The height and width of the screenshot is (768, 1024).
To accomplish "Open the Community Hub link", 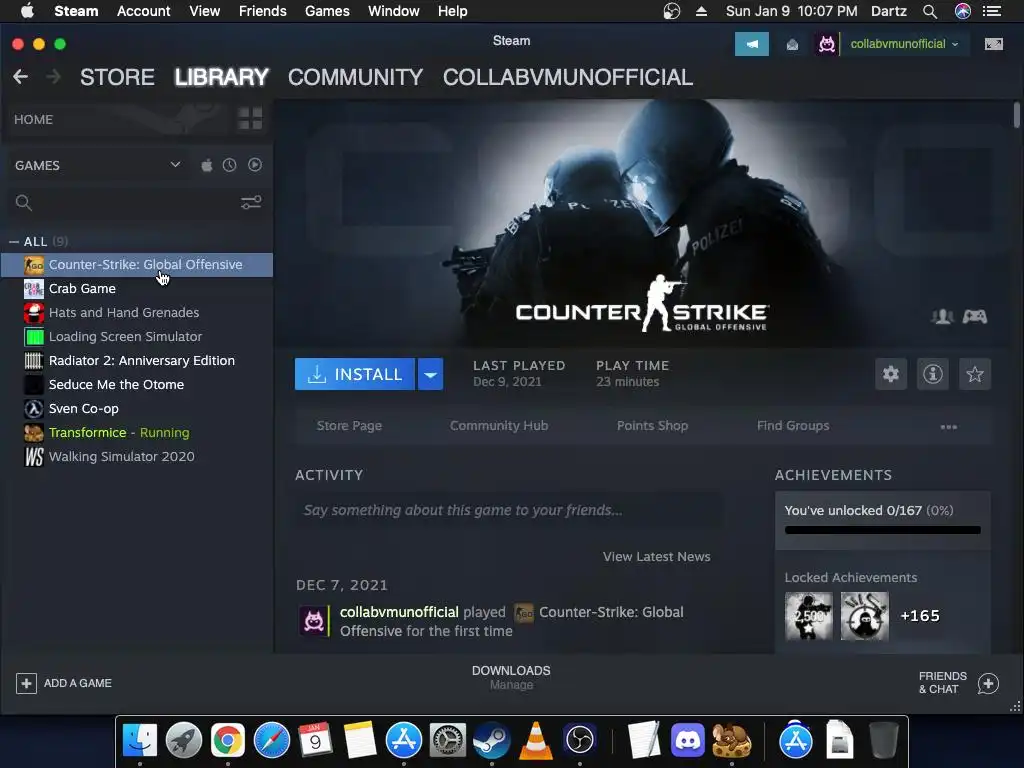I will point(499,426).
